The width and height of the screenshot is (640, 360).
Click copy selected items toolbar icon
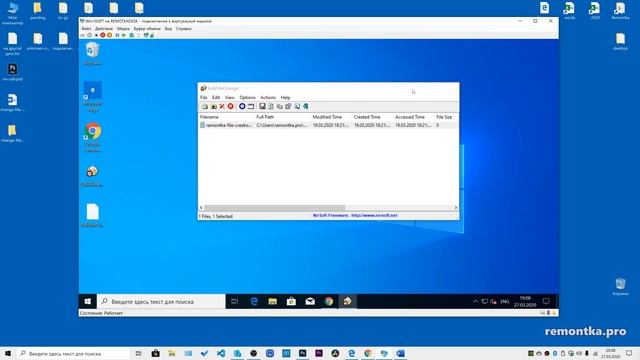tap(280, 107)
